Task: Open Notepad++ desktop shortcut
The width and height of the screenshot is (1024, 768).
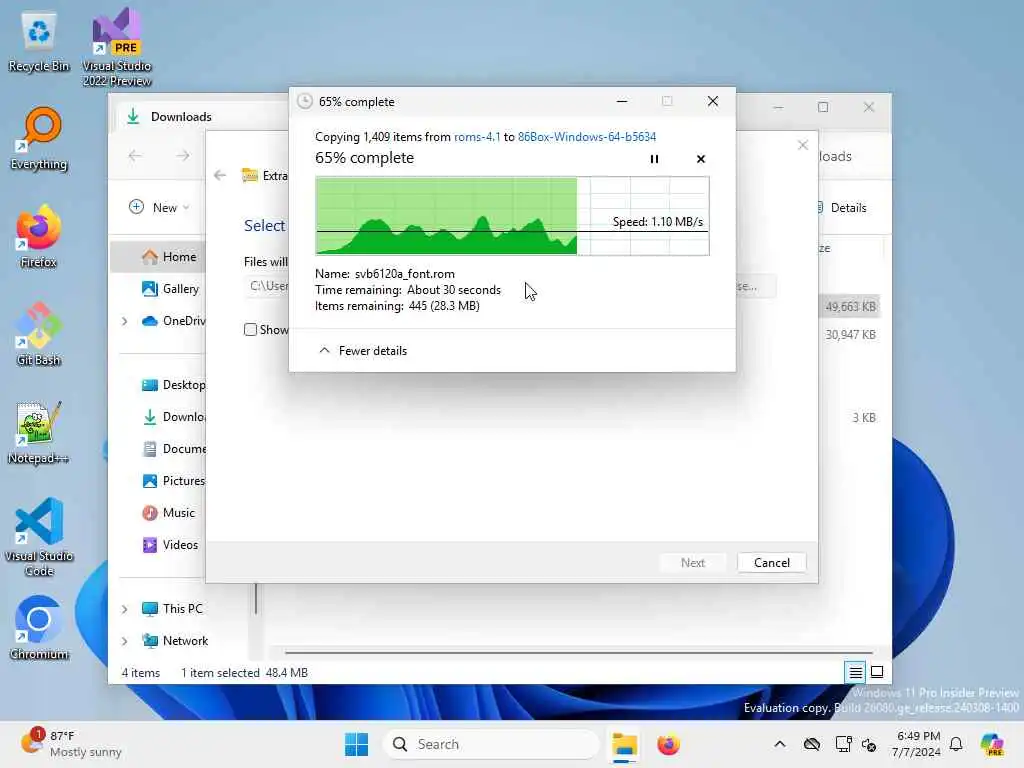Action: [x=39, y=432]
